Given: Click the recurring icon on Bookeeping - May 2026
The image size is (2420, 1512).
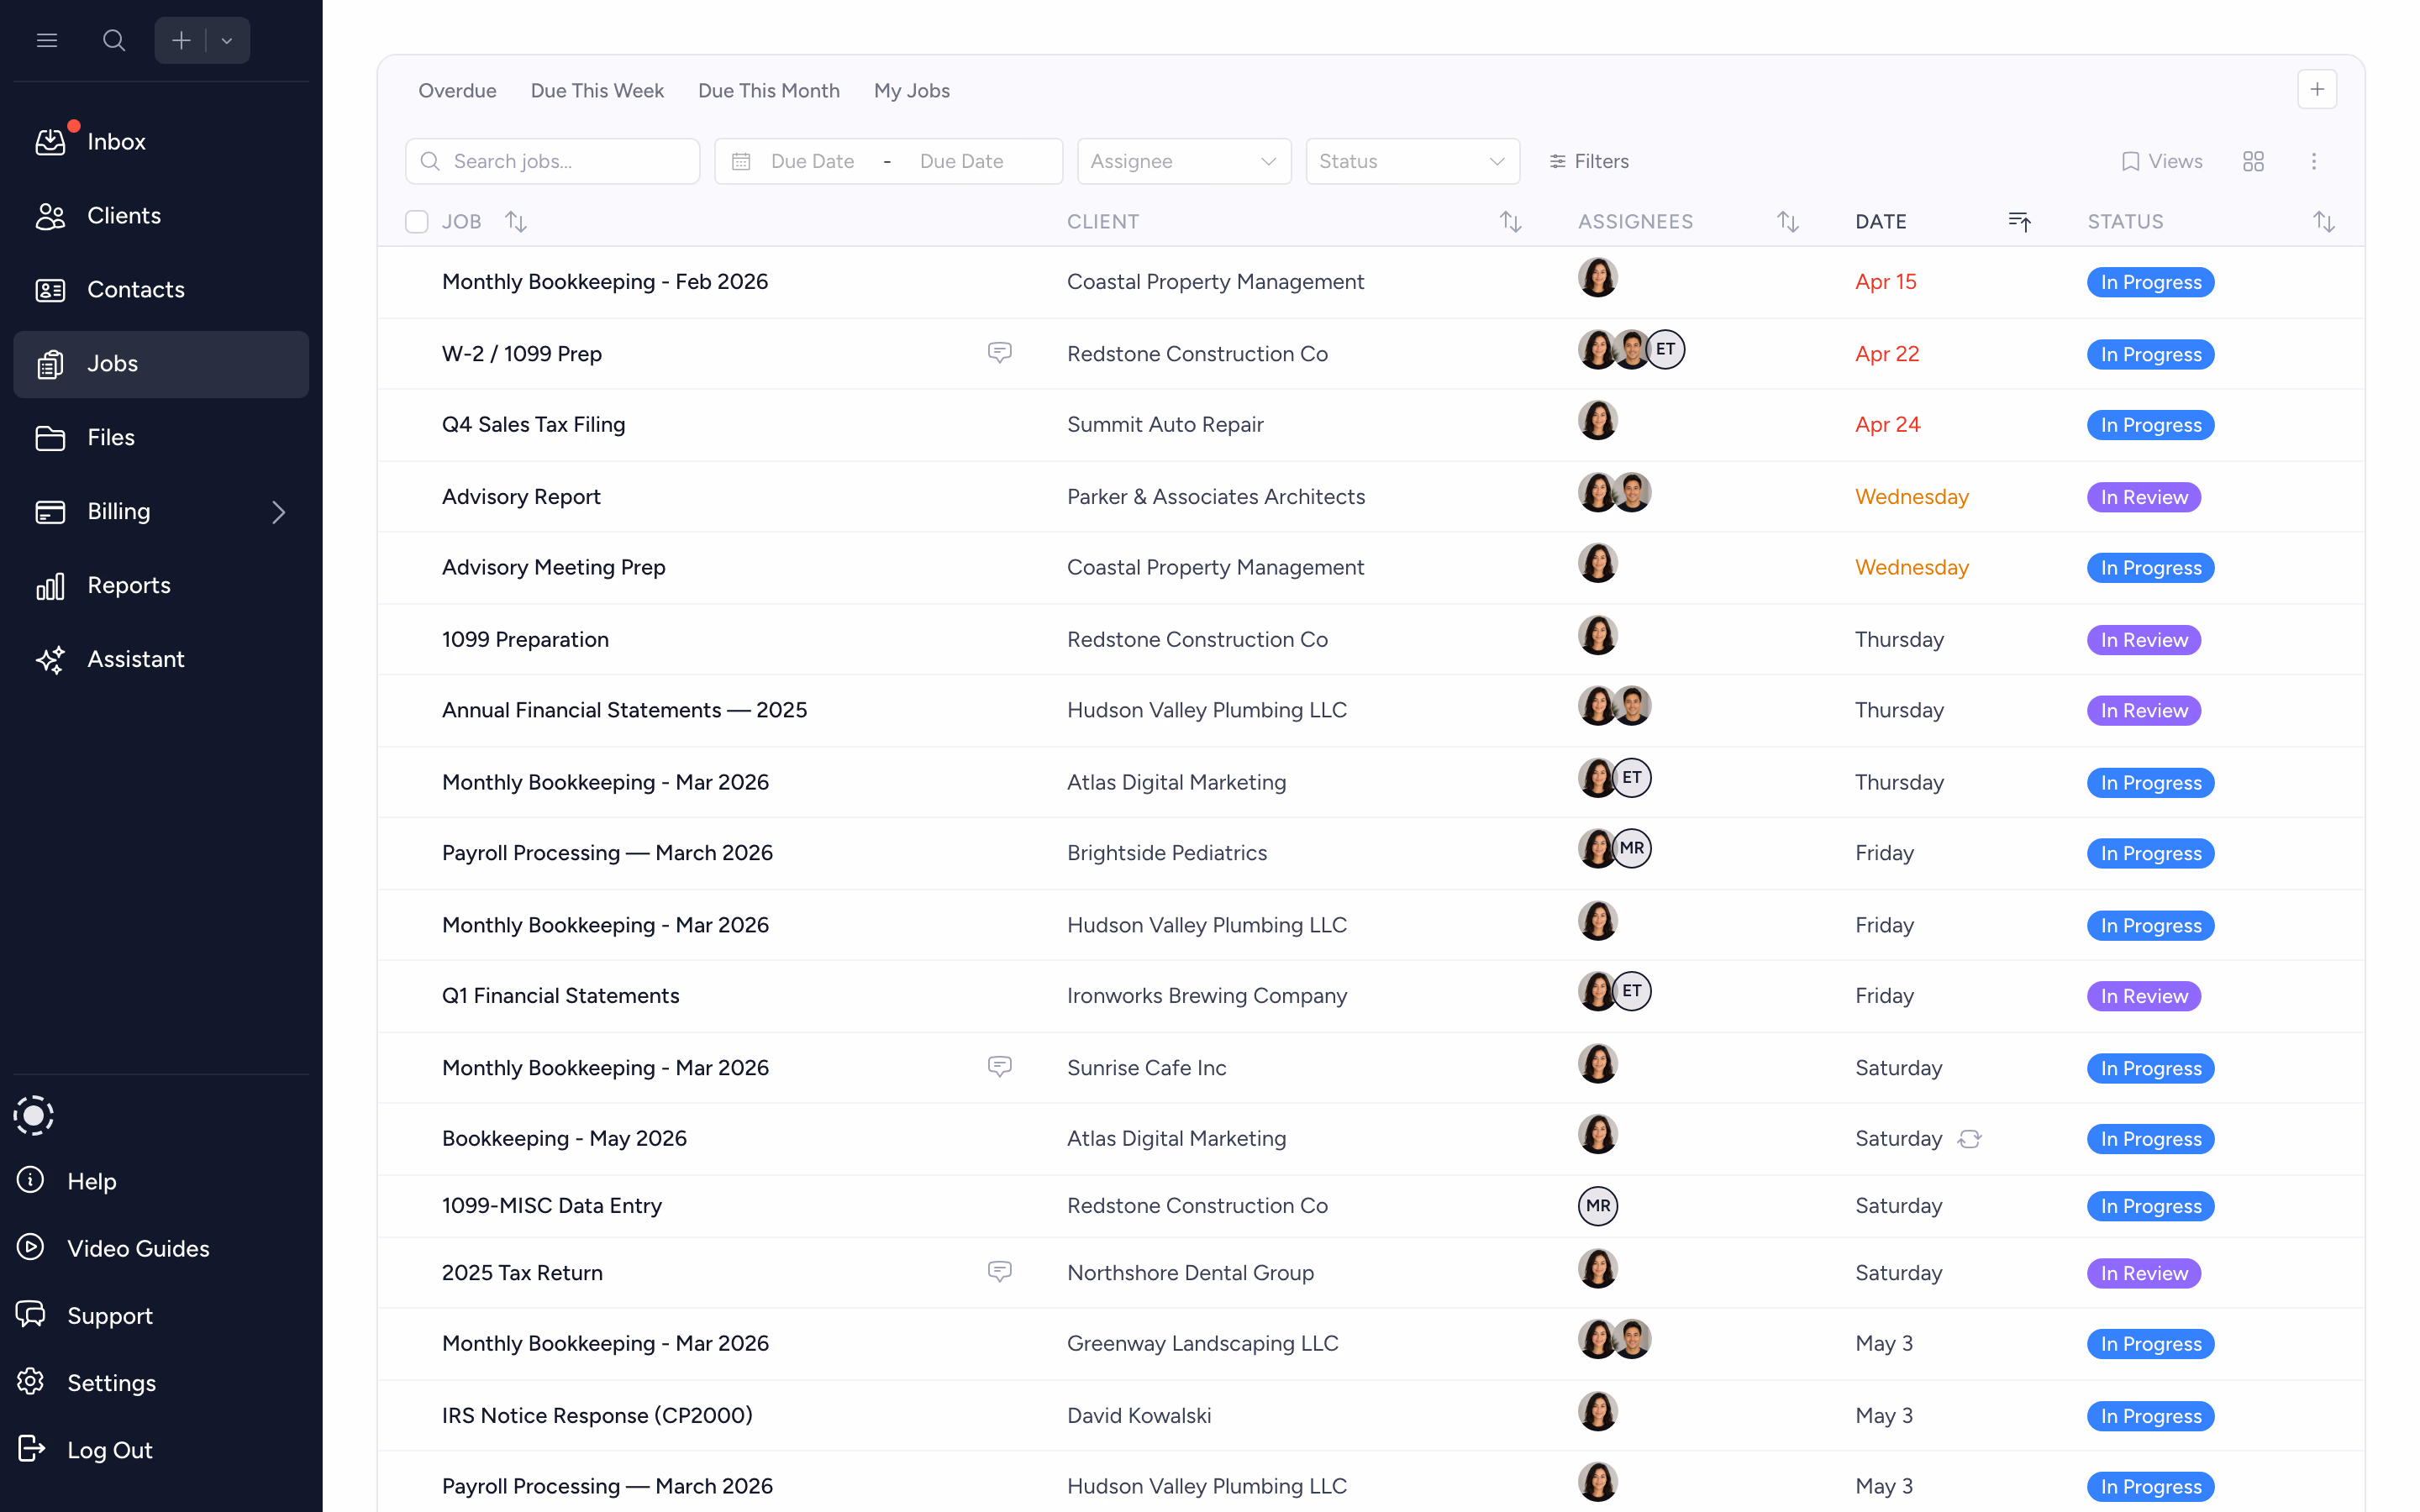Looking at the screenshot, I should point(1969,1139).
